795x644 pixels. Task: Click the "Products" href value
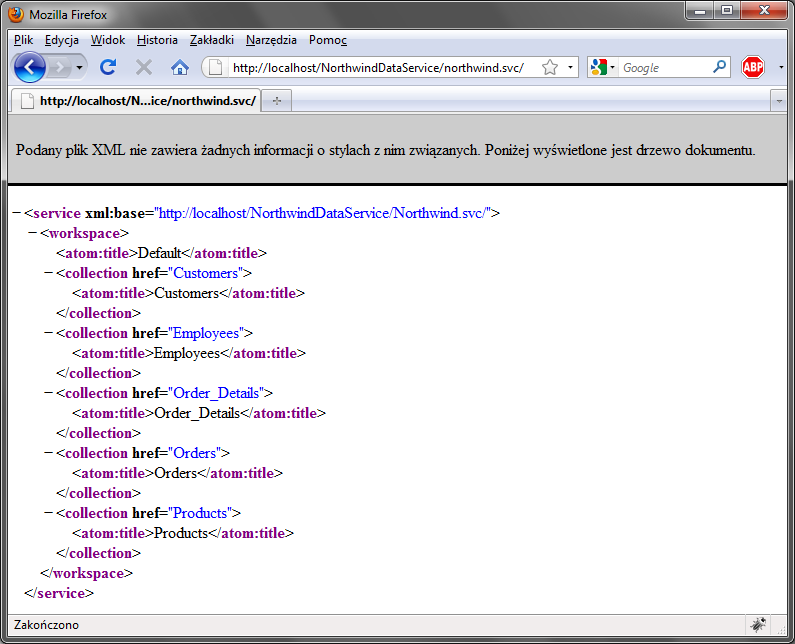click(200, 513)
